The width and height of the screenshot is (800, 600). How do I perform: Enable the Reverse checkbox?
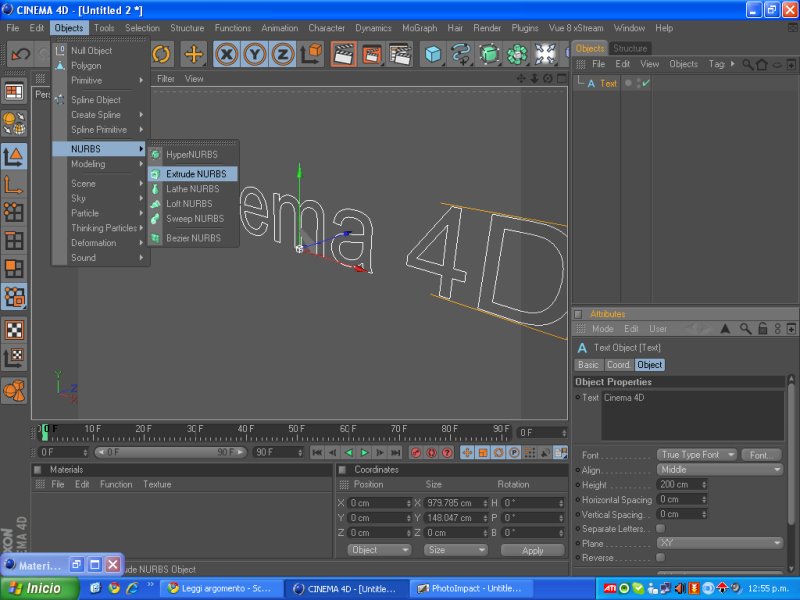pyautogui.click(x=661, y=557)
